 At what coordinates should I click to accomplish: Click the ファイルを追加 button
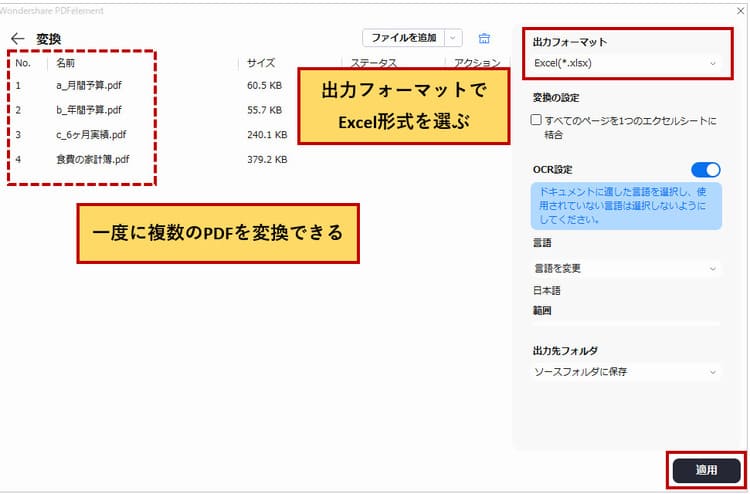click(x=404, y=38)
